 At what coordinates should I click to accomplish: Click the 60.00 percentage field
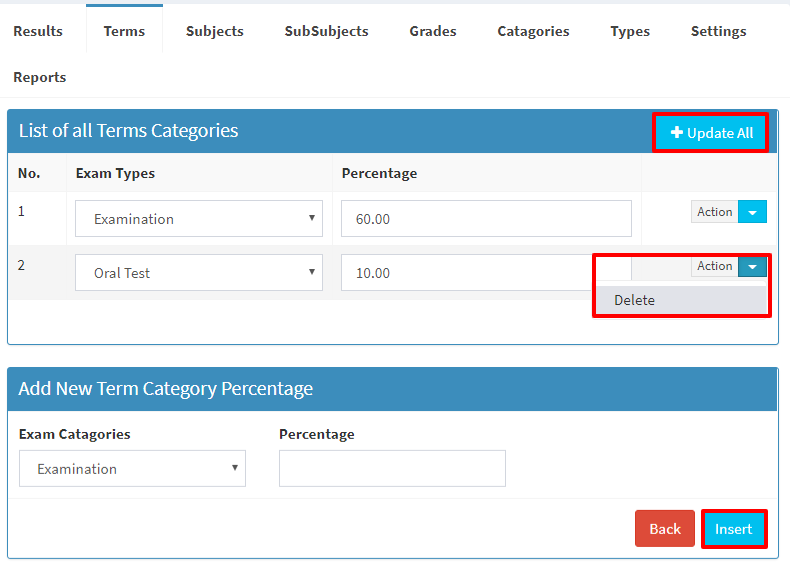pyautogui.click(x=486, y=219)
